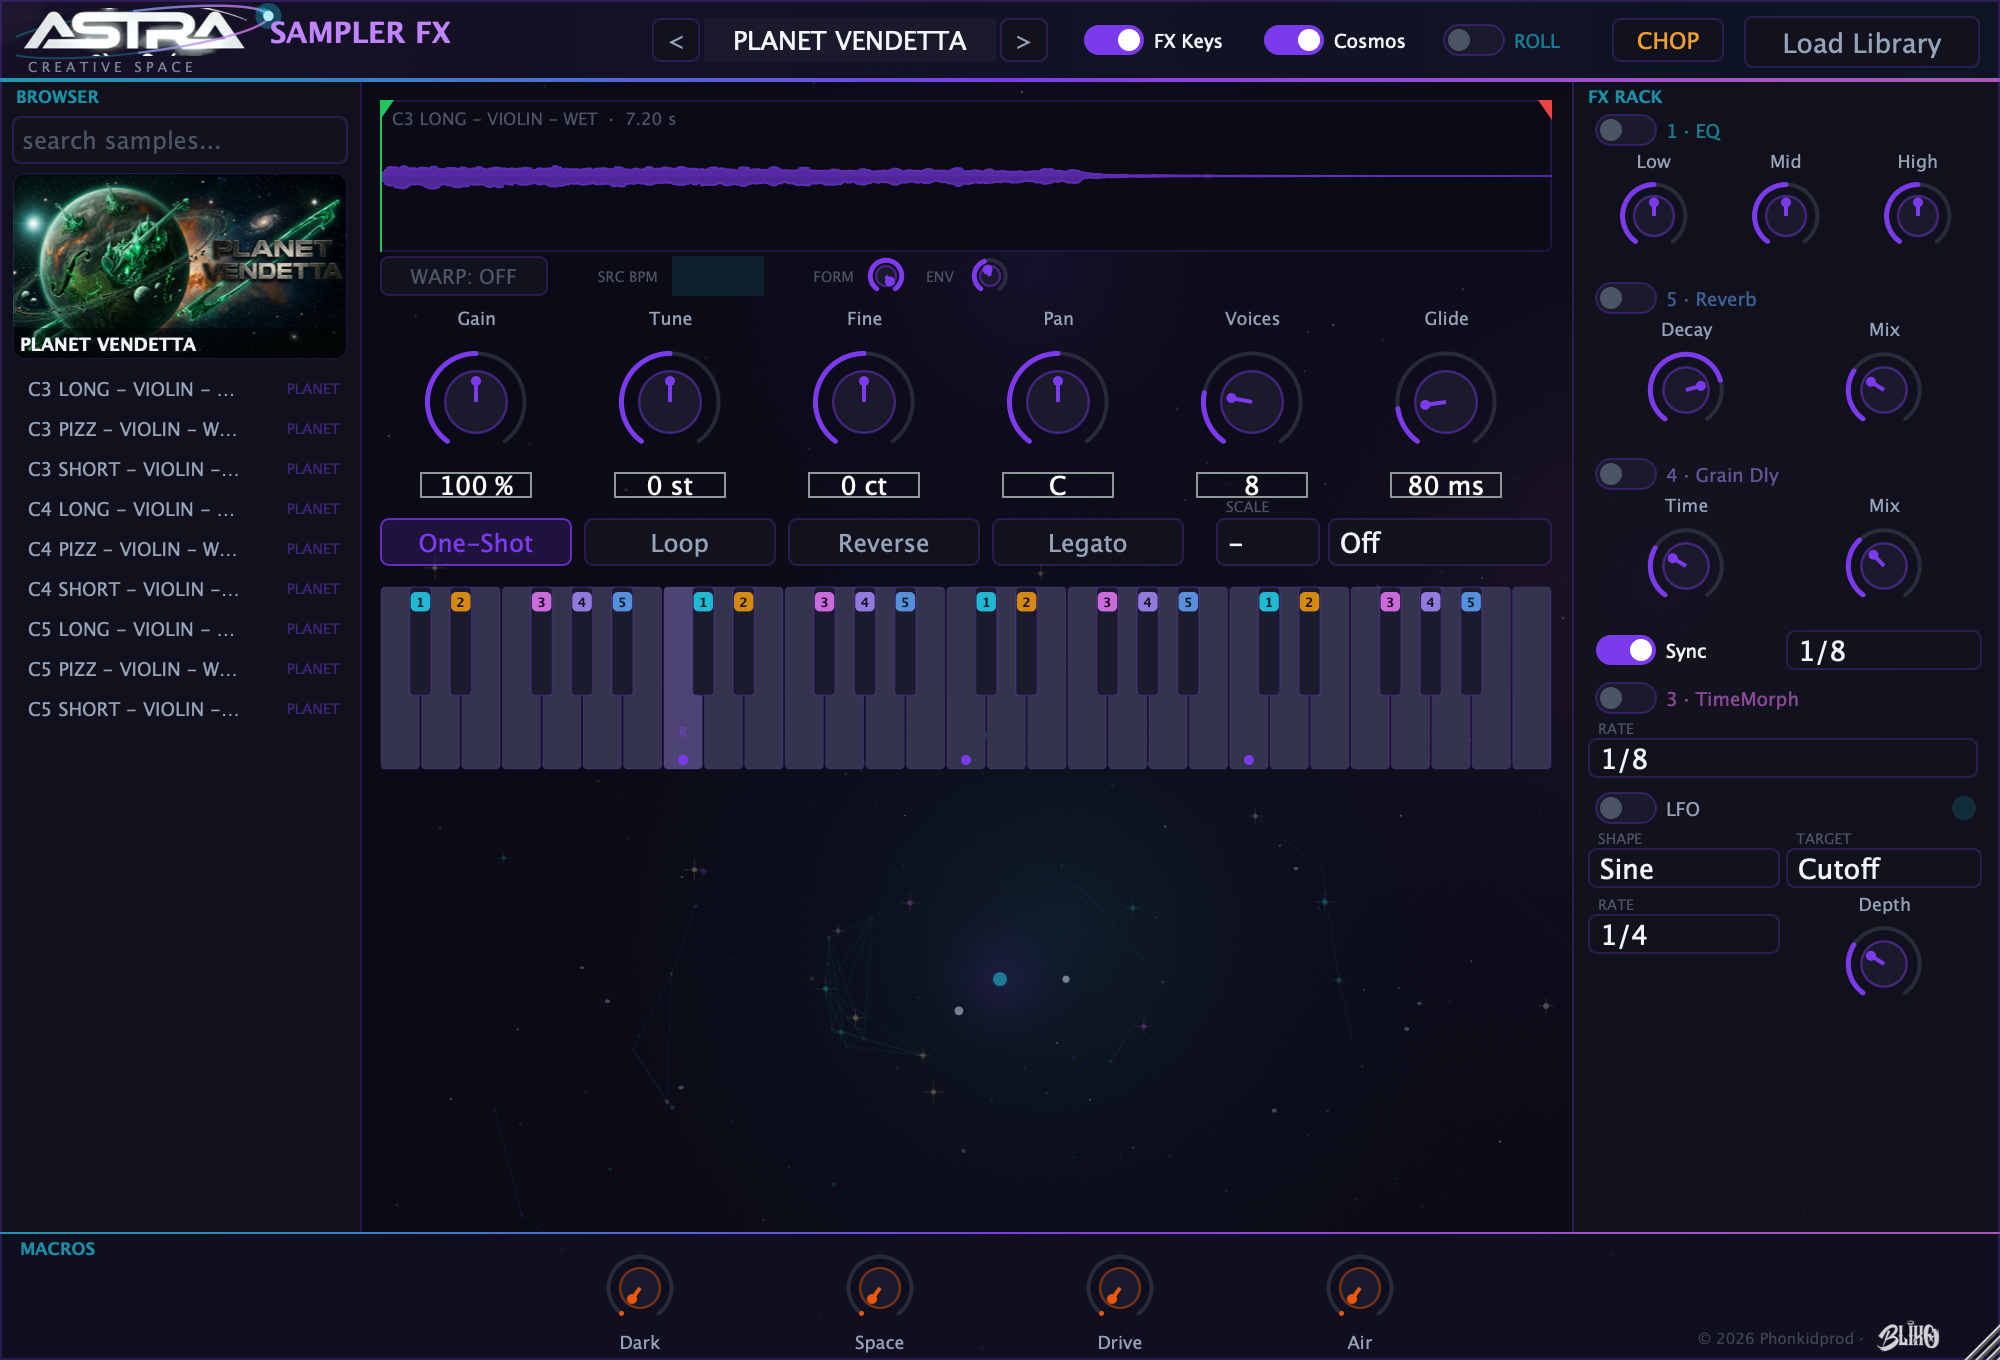Select C4 SHORT - VIOLIN sample

tap(180, 589)
